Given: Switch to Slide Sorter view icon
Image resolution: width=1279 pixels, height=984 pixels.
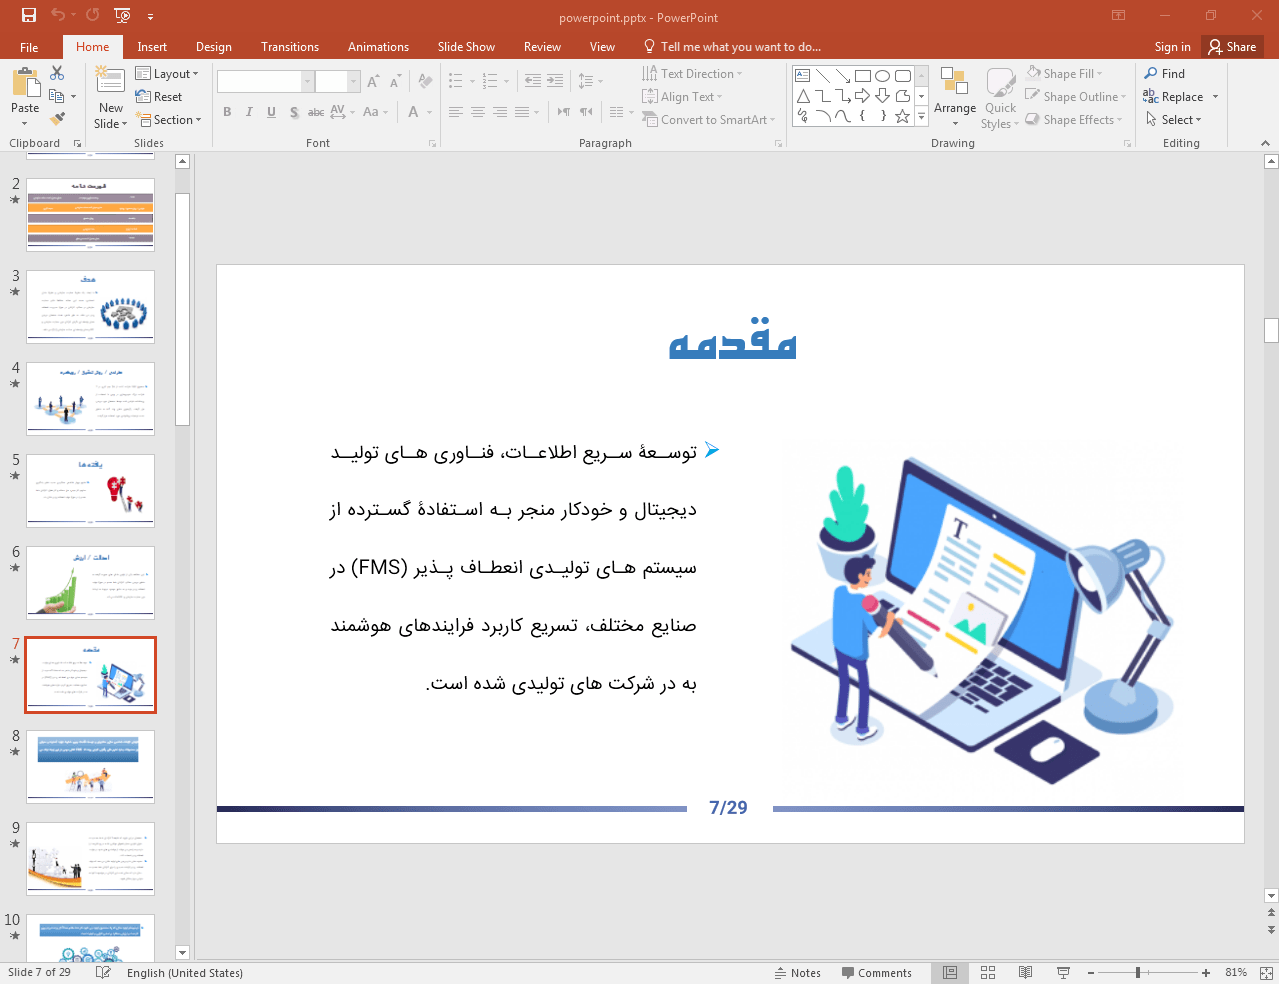Looking at the screenshot, I should tap(988, 972).
